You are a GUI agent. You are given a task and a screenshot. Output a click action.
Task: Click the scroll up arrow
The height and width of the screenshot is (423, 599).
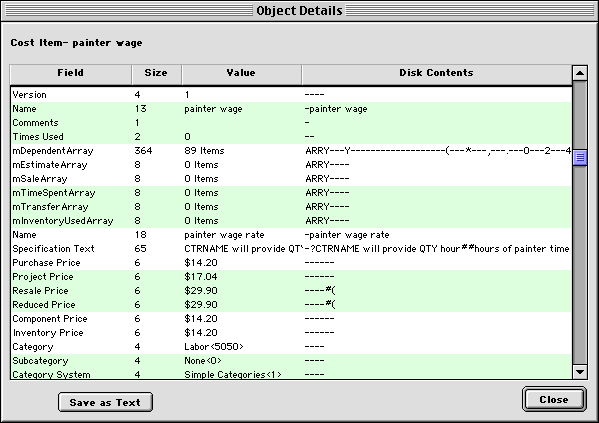coord(580,73)
